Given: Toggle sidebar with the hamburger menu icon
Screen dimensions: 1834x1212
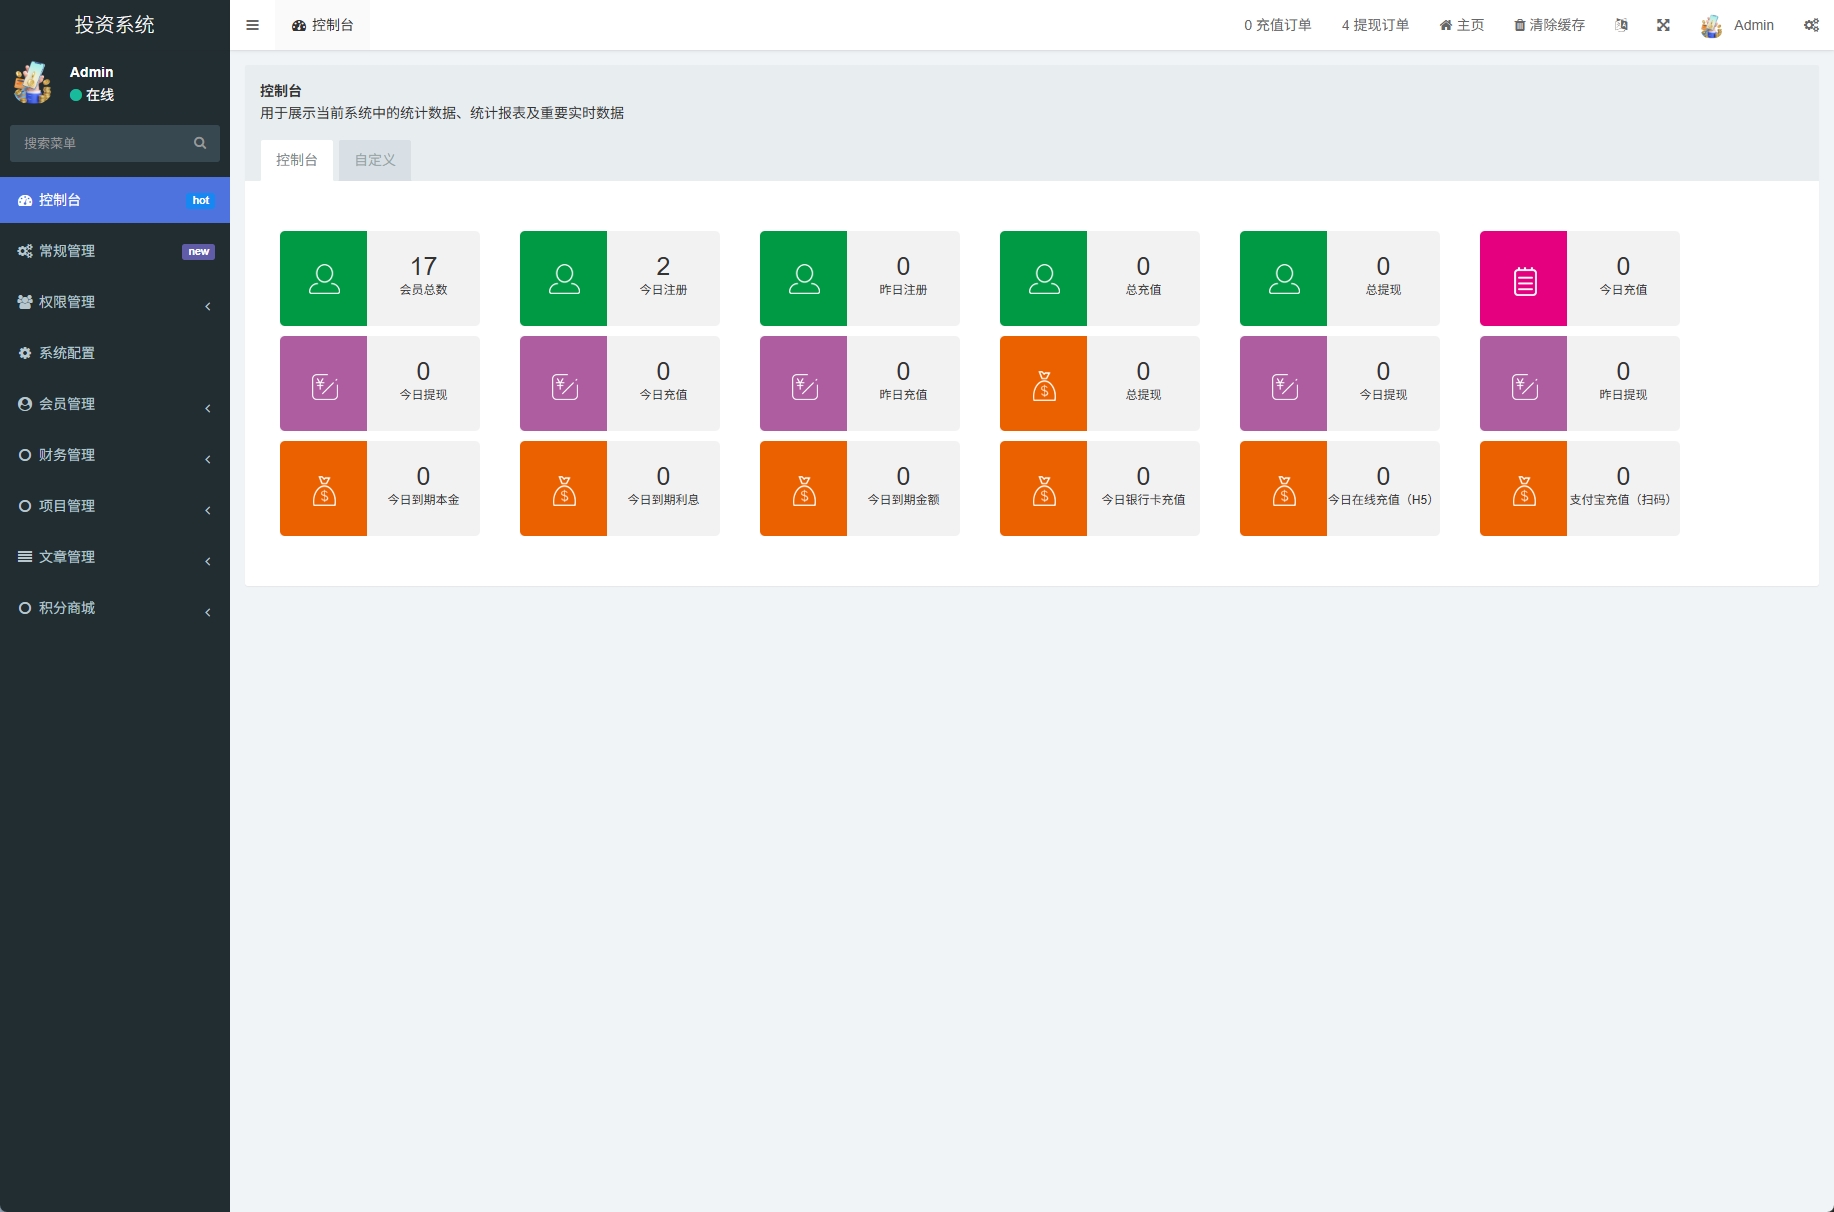Looking at the screenshot, I should click(252, 25).
